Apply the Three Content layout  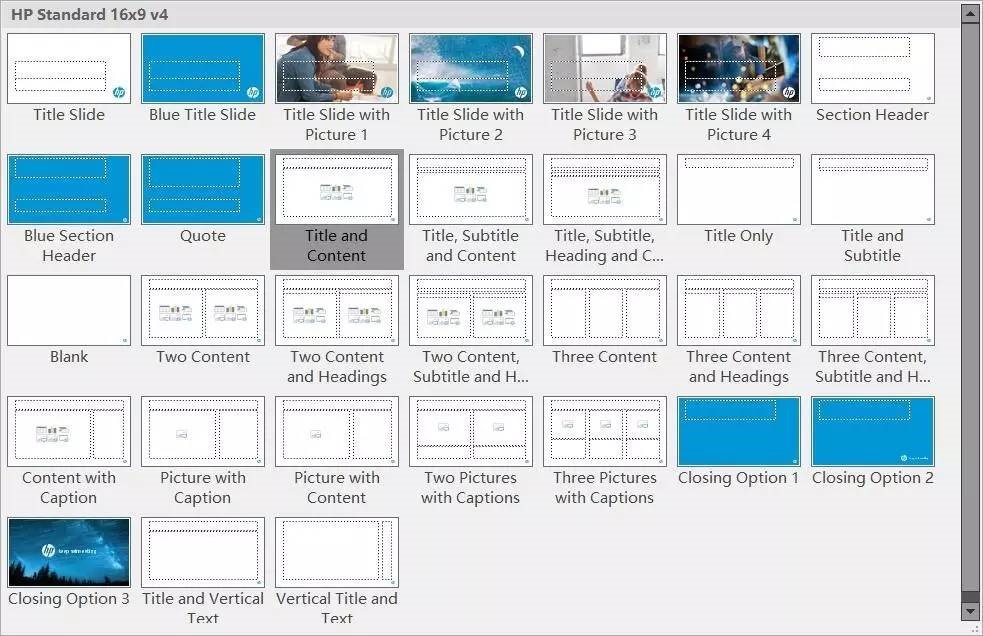[x=605, y=311]
